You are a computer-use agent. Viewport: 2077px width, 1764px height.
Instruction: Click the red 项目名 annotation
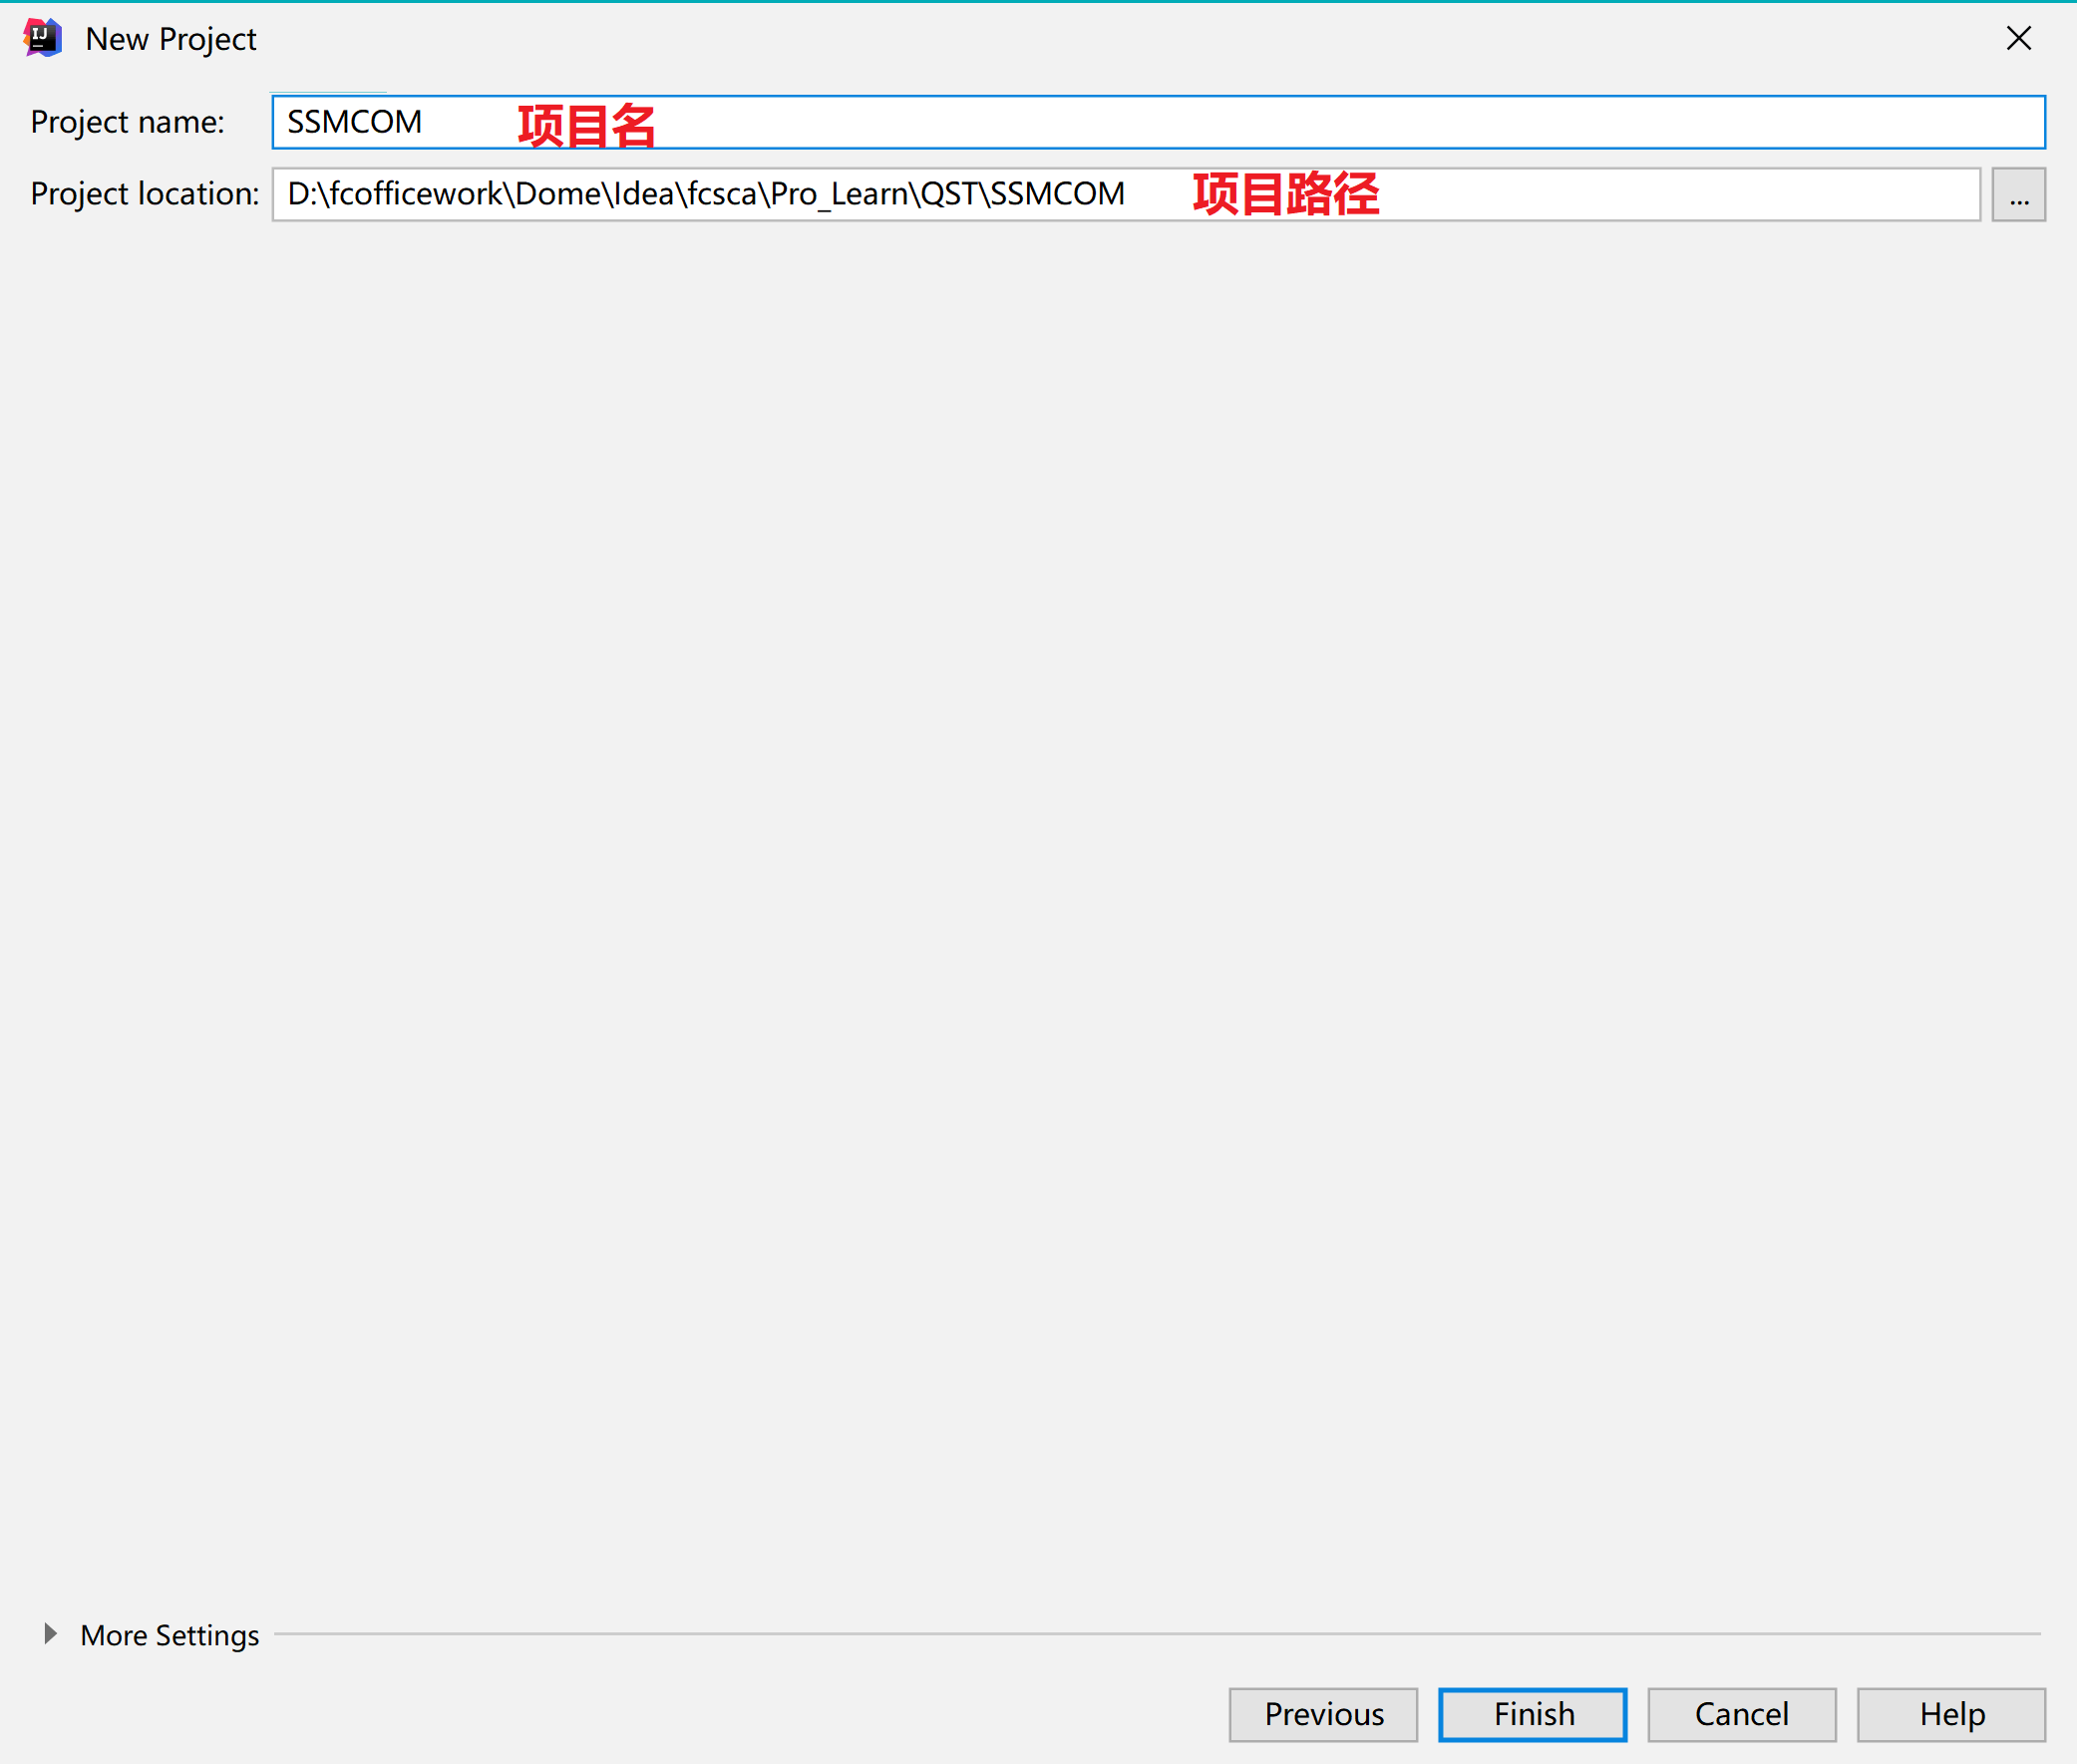pos(586,127)
